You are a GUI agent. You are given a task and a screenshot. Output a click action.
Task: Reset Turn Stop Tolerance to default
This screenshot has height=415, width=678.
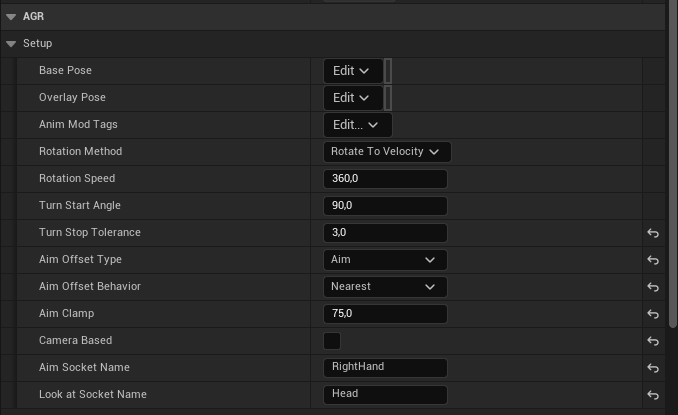(x=653, y=233)
